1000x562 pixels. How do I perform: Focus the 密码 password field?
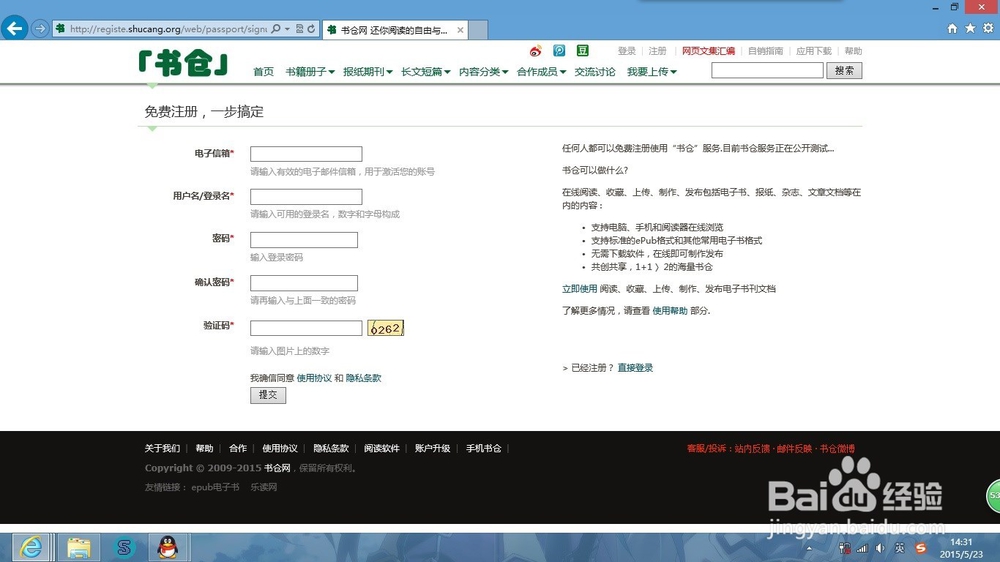(x=304, y=240)
